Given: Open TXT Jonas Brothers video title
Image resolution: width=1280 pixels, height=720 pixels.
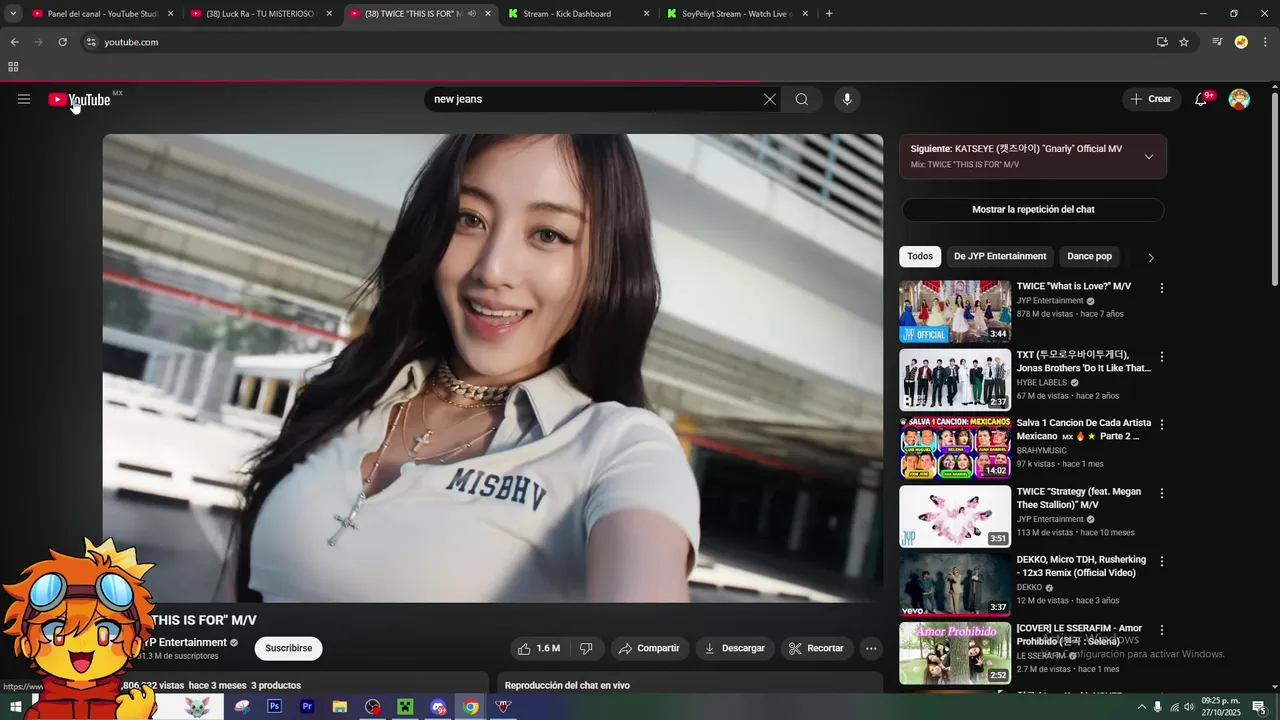Looking at the screenshot, I should click(1084, 361).
